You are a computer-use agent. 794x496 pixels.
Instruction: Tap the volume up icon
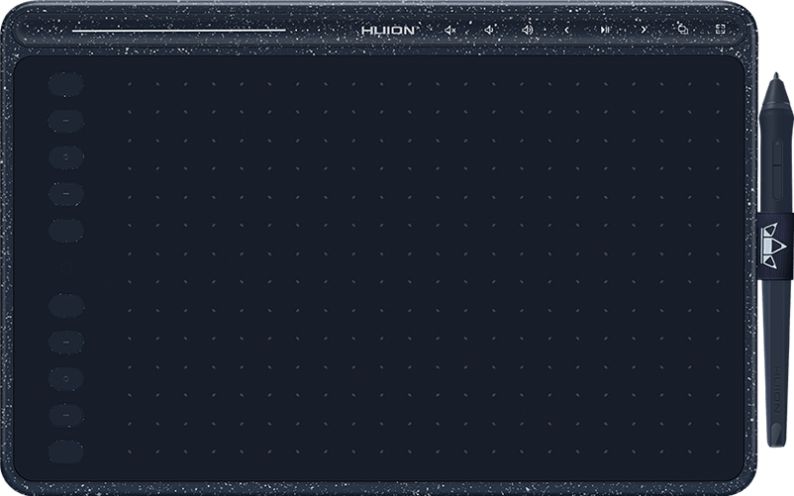(x=527, y=30)
